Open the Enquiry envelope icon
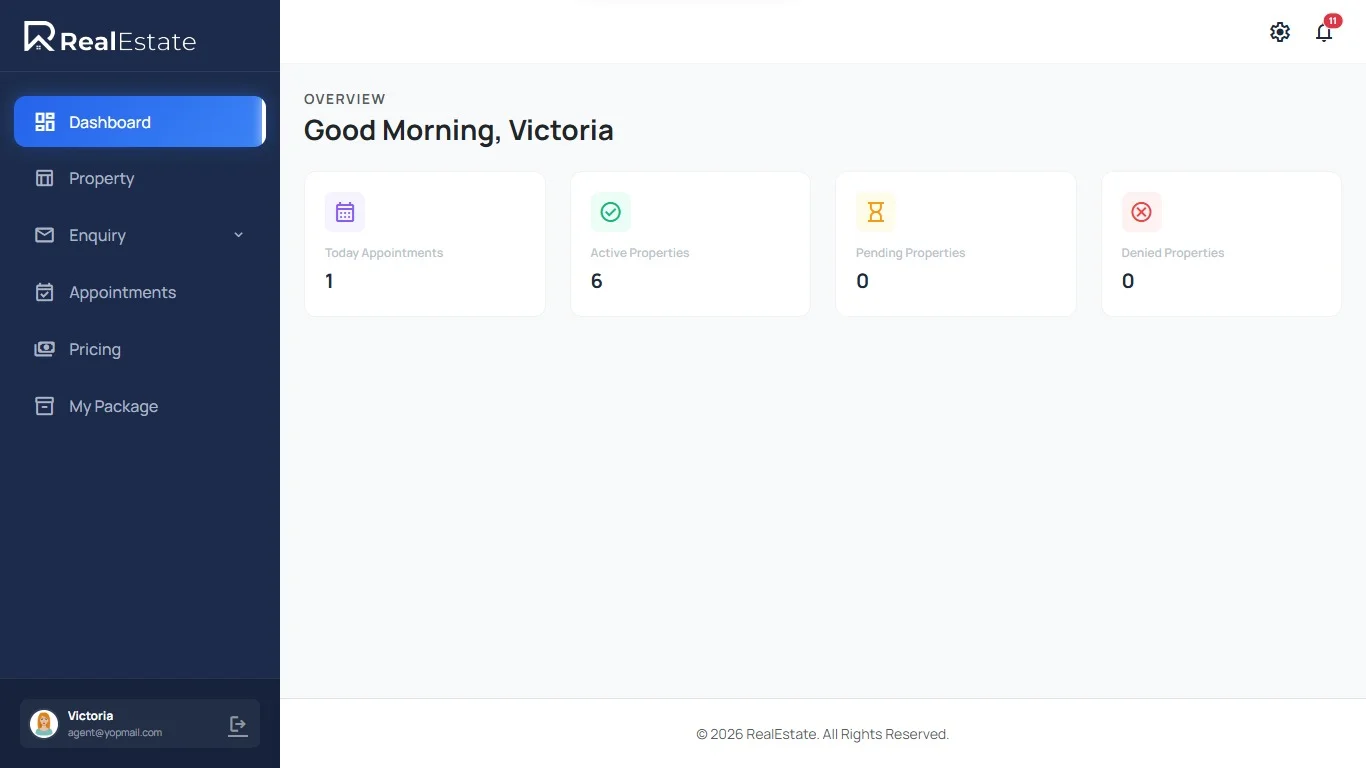Image resolution: width=1366 pixels, height=768 pixels. (44, 235)
